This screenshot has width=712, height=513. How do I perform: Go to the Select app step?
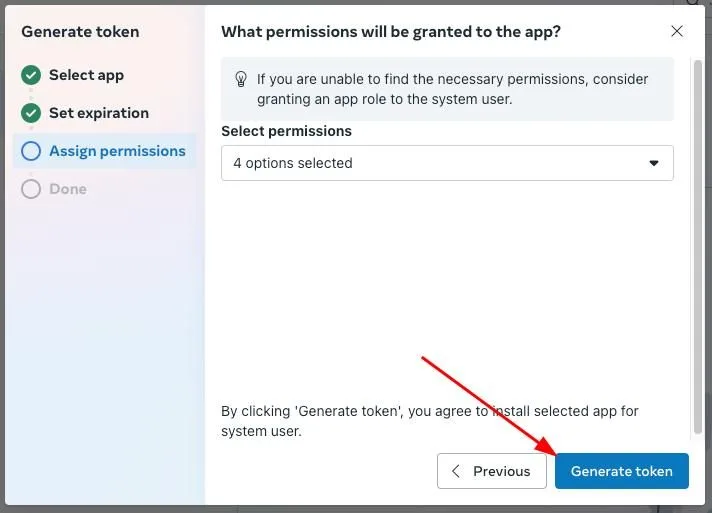86,75
